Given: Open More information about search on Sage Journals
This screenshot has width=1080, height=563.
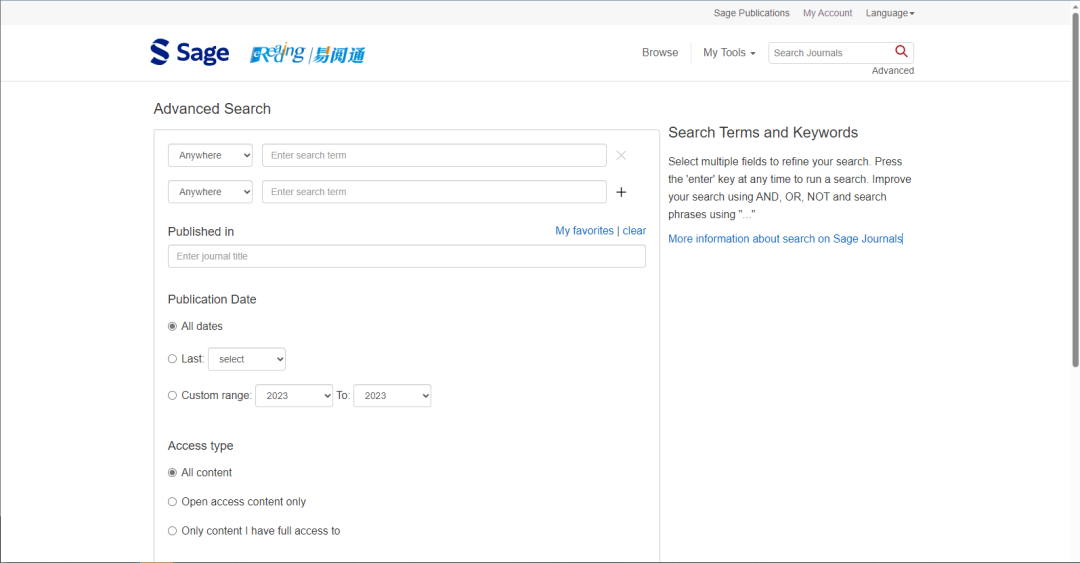Looking at the screenshot, I should click(785, 238).
